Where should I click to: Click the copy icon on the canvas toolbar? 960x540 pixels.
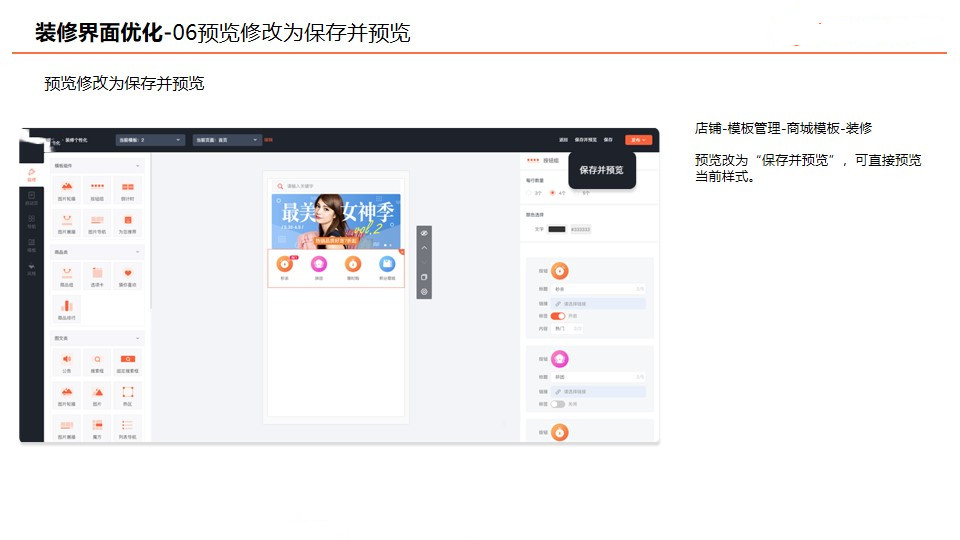click(x=424, y=277)
